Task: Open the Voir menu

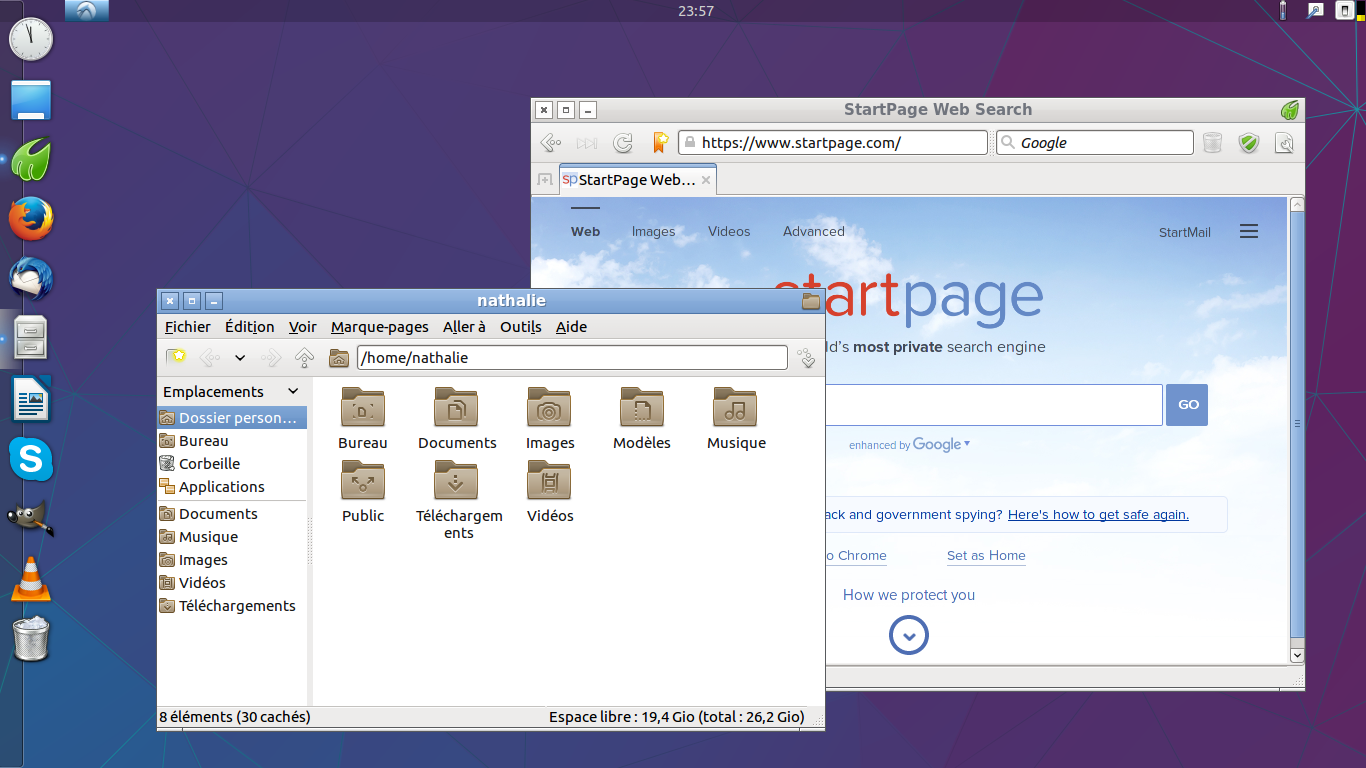Action: [x=302, y=327]
